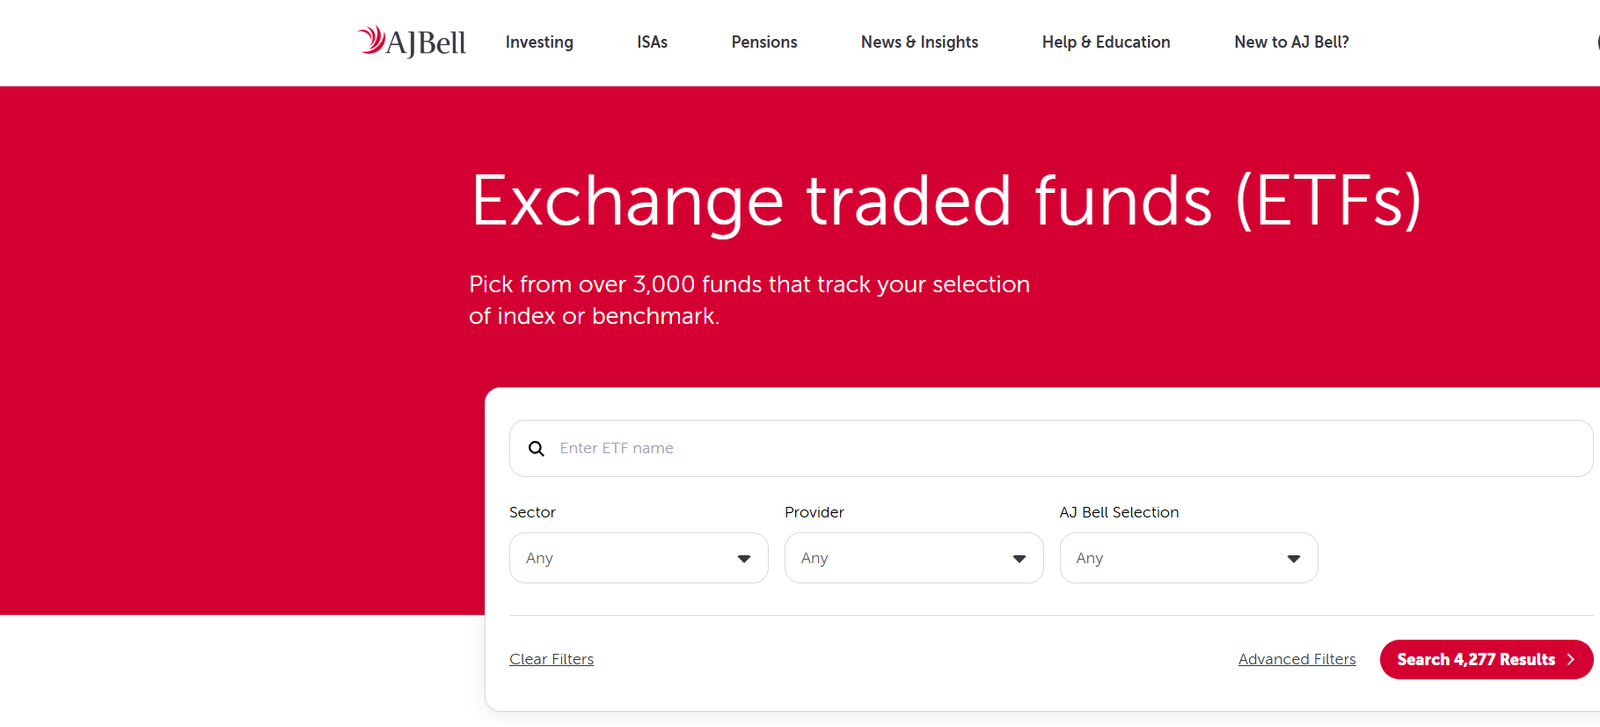1600x727 pixels.
Task: Click the Search 4,277 Results button
Action: [x=1486, y=659]
